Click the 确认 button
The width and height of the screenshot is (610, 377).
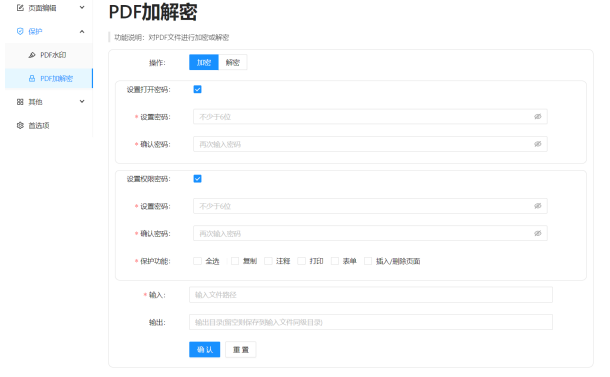205,349
